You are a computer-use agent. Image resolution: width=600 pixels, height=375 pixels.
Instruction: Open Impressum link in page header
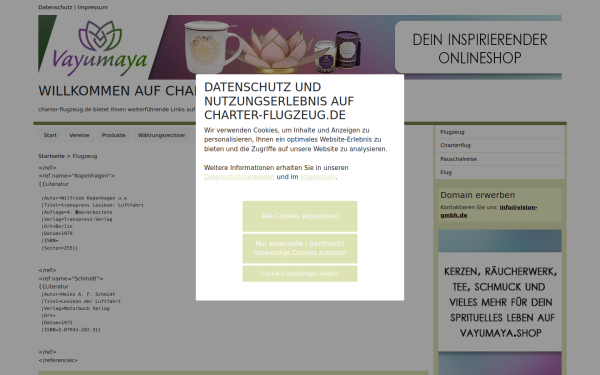93,7
